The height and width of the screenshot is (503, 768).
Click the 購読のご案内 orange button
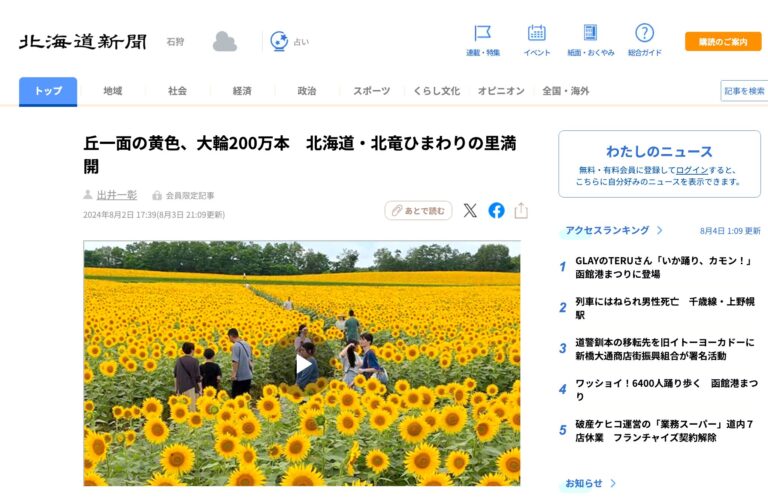click(x=722, y=42)
